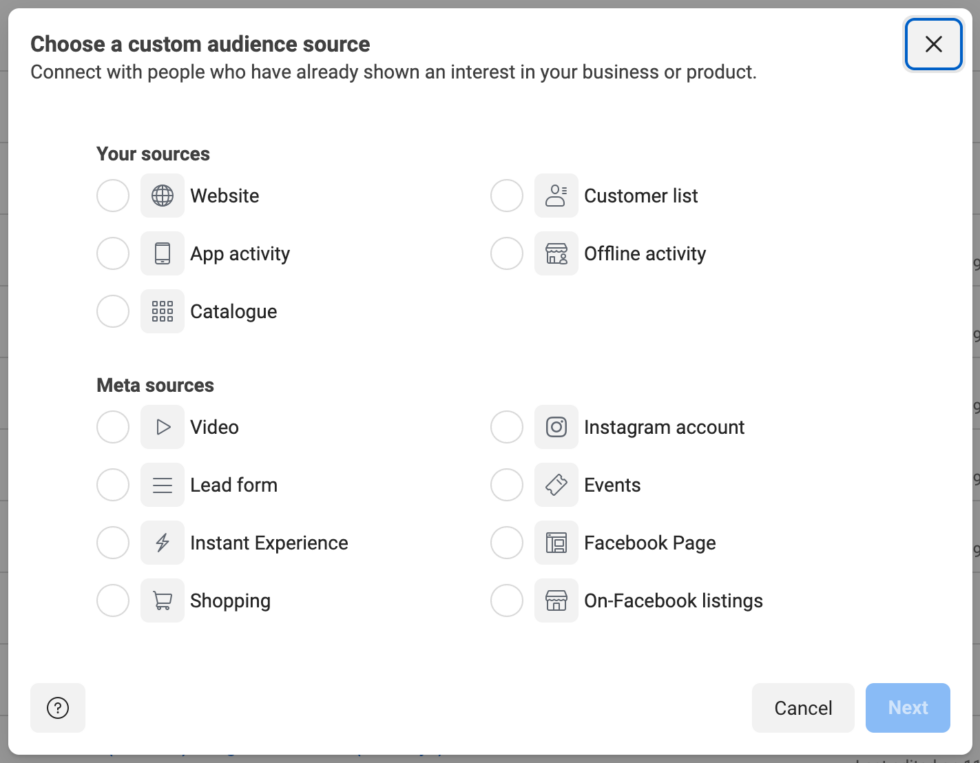This screenshot has width=980, height=763.
Task: Click the Offline activity shop icon
Action: pyautogui.click(x=556, y=254)
